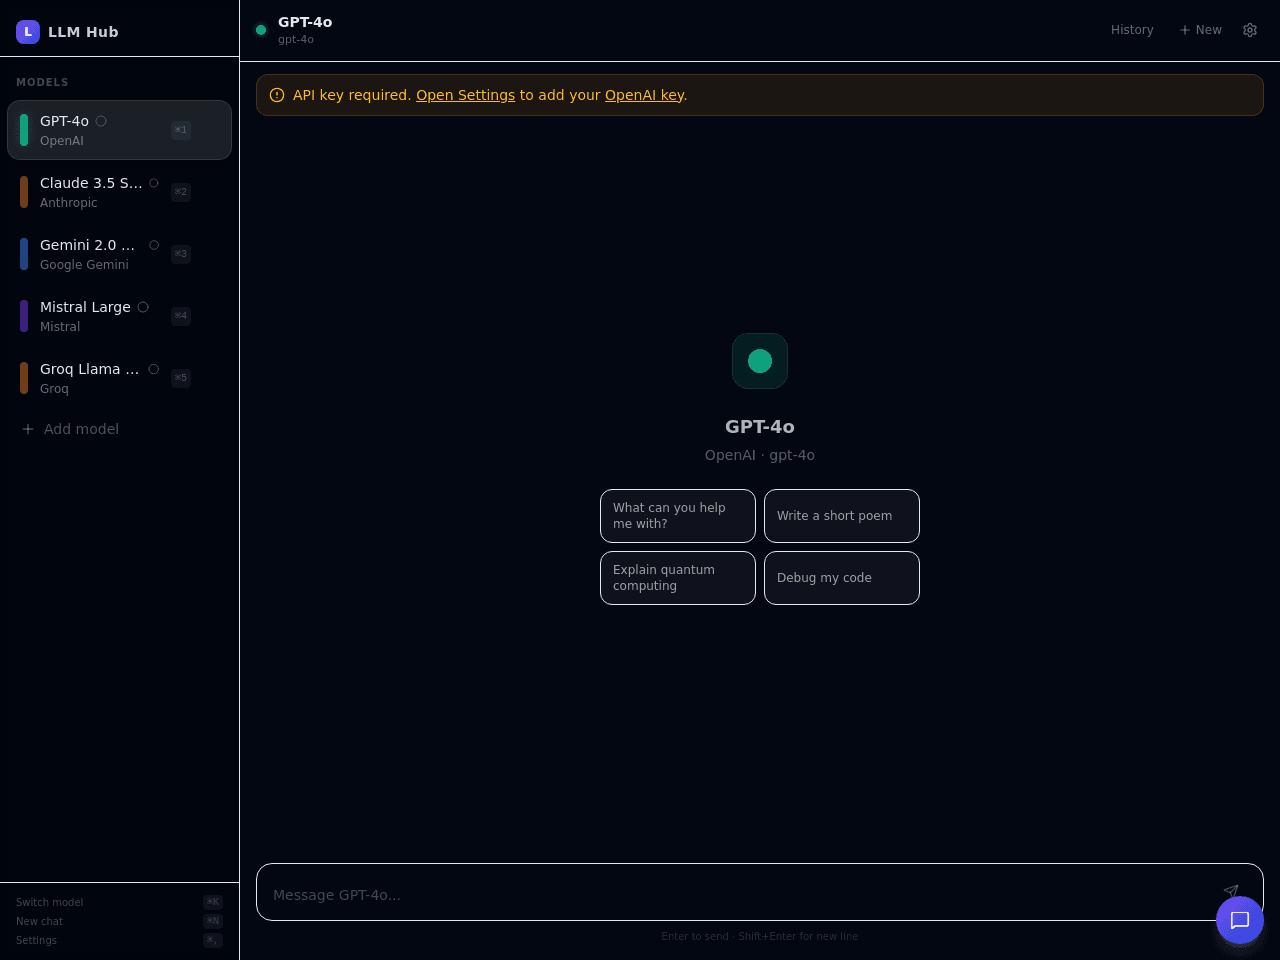Click the Settings shortcut hint in footer
The height and width of the screenshot is (960, 1280).
coord(119,940)
